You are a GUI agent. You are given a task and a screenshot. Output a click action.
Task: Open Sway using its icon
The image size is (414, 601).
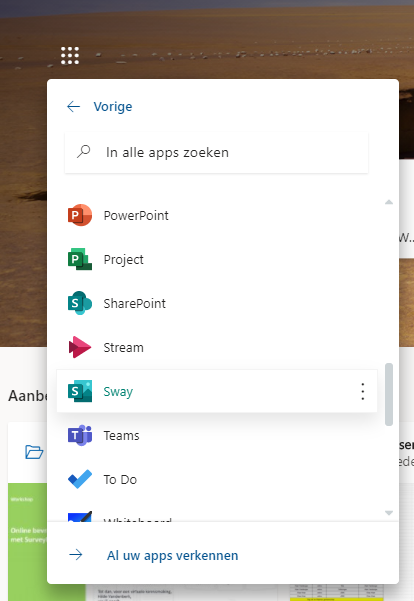pyautogui.click(x=80, y=391)
